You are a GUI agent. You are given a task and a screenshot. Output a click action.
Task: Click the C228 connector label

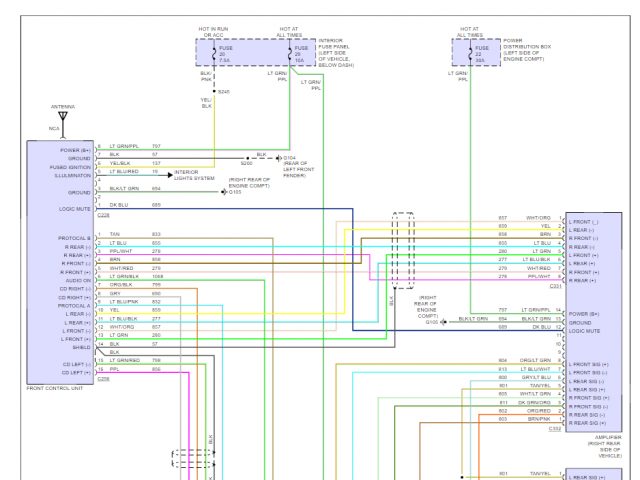pos(103,214)
